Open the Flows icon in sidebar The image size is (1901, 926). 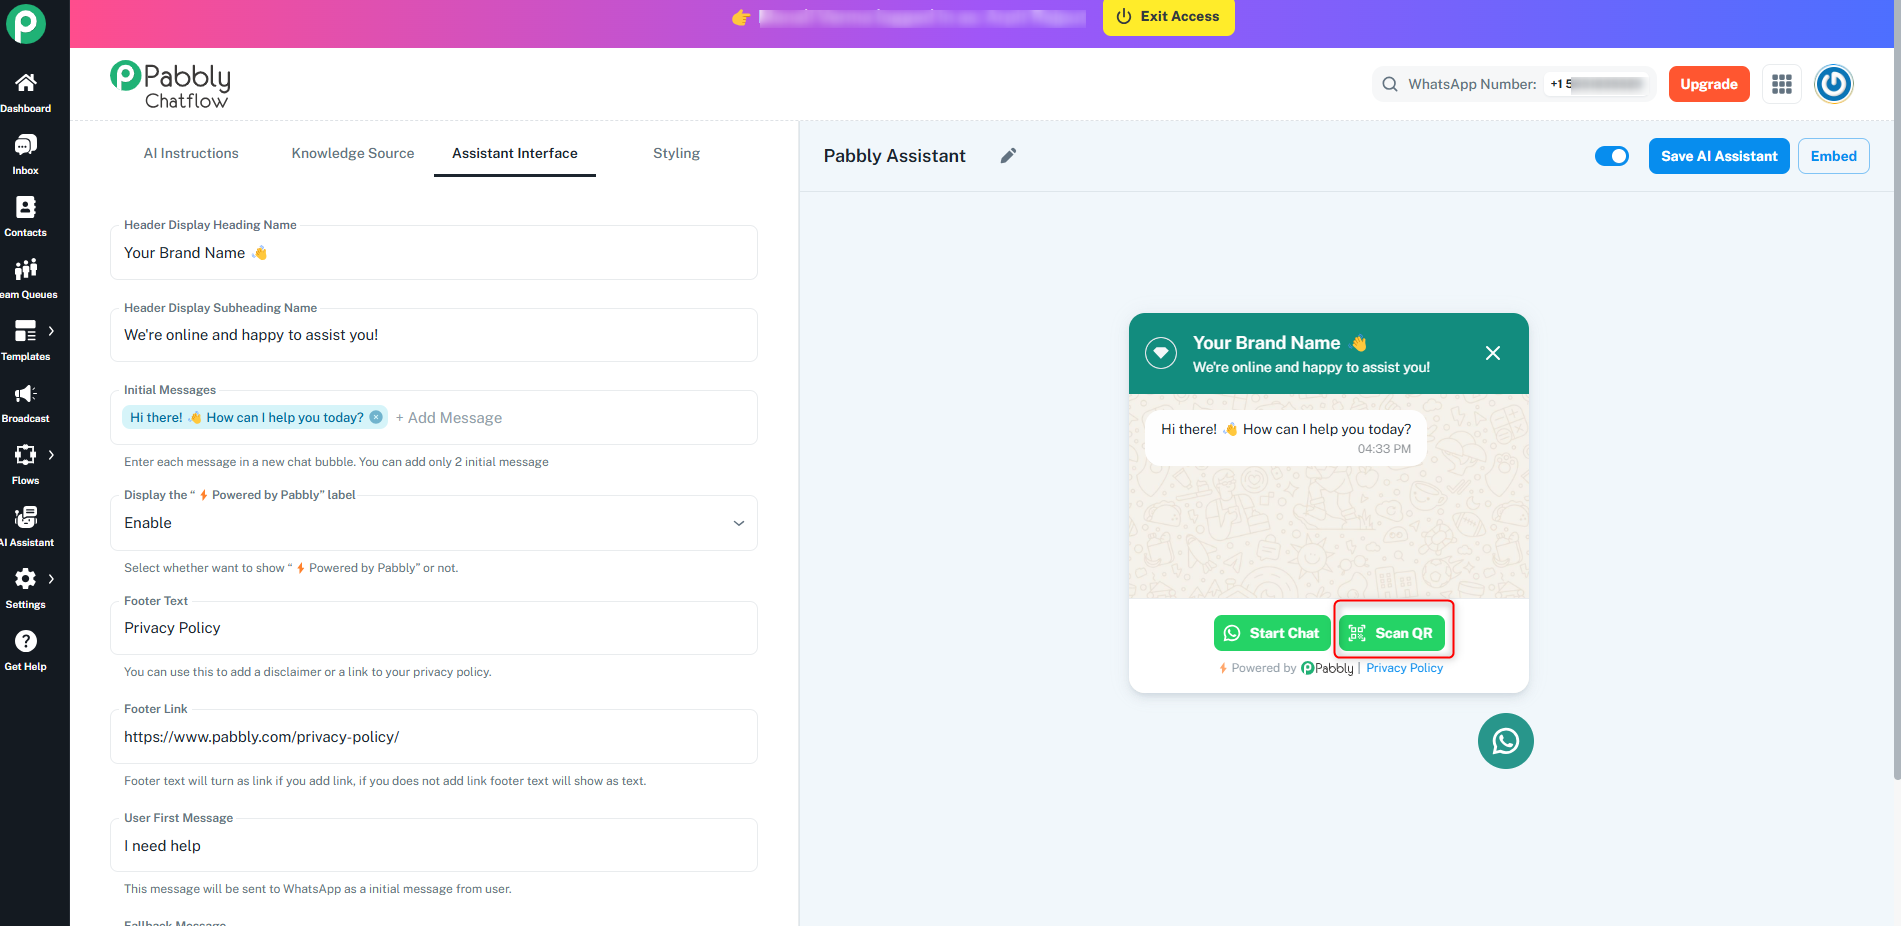pos(26,455)
